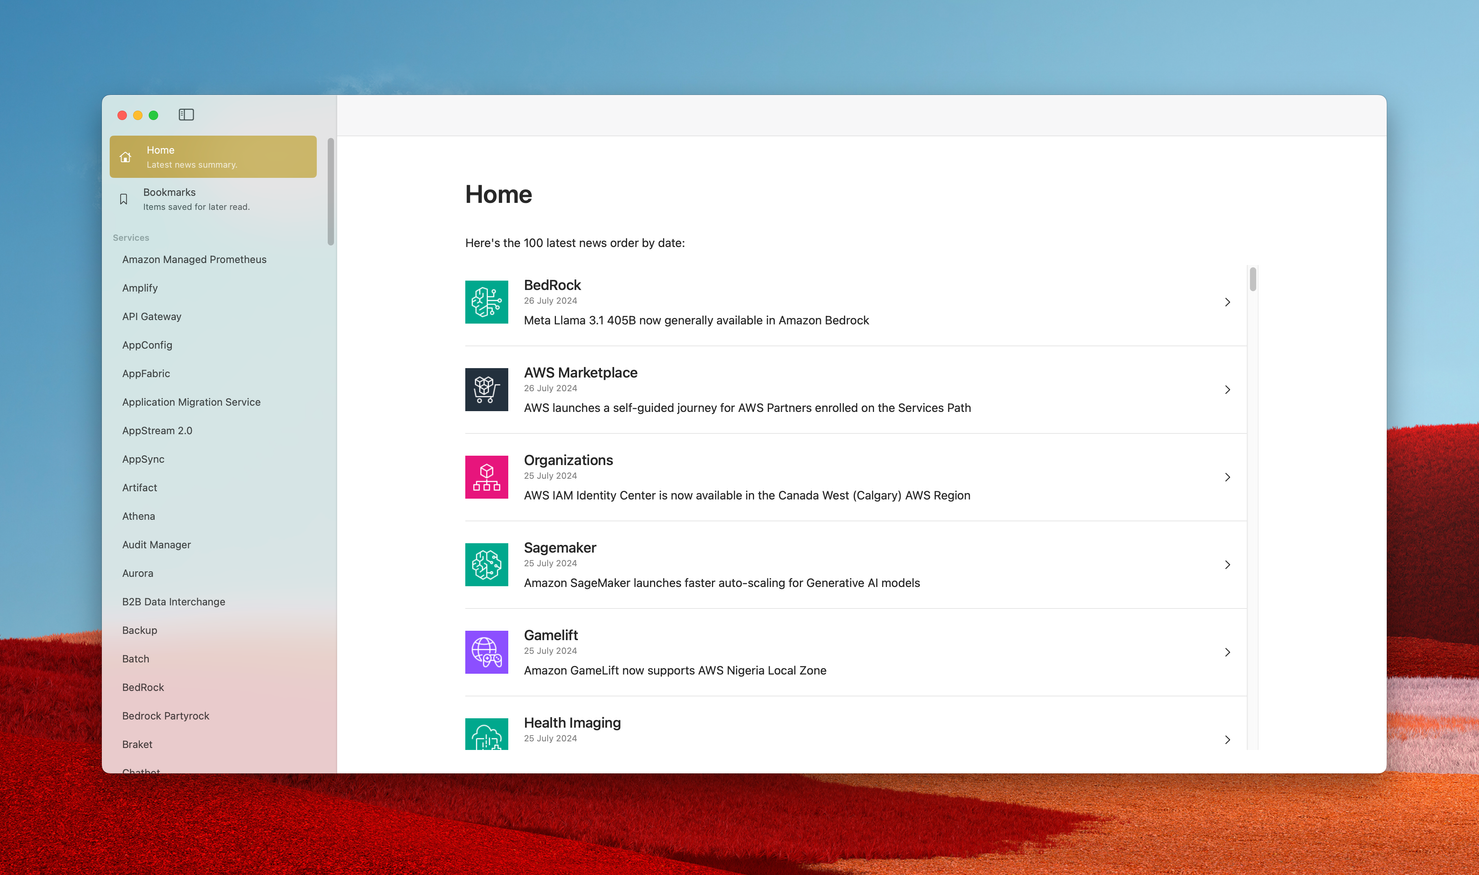Screen dimensions: 1479x875
Task: Open IAM Identity Center Calgary headline
Action: [747, 496]
